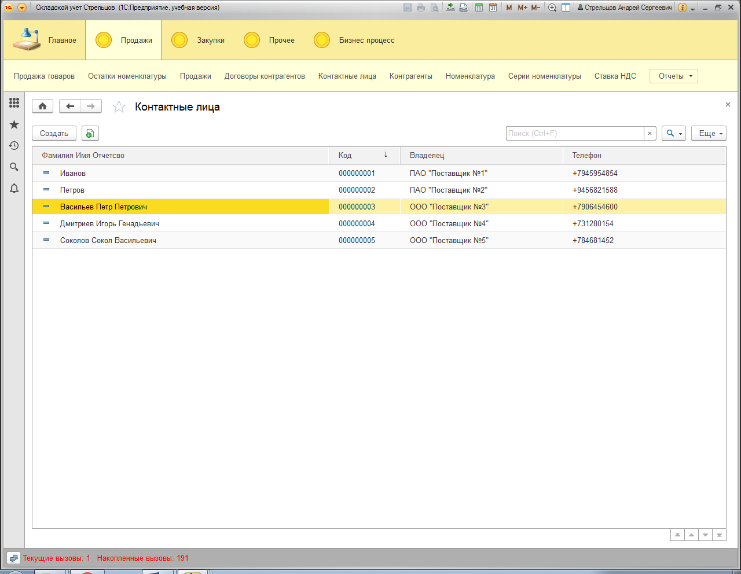This screenshot has width=741, height=574.
Task: Click the M- memory subtract button
Action: [x=535, y=8]
